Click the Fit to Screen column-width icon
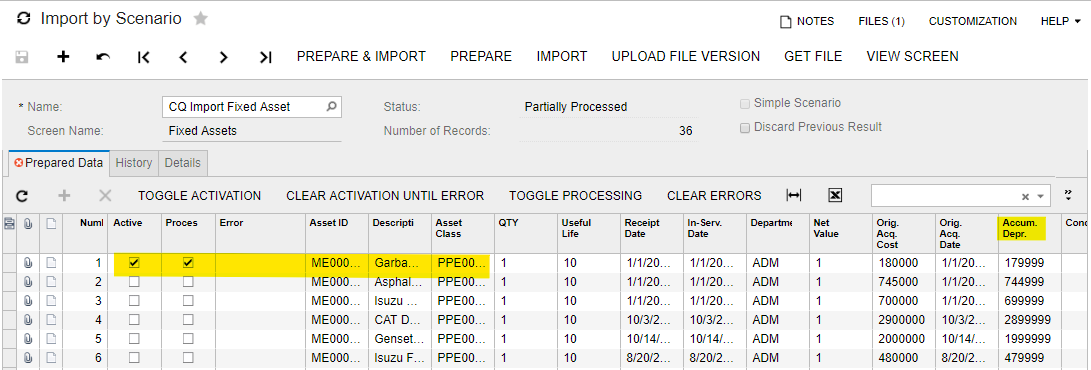Viewport: 1091px width, 370px height. tap(793, 196)
